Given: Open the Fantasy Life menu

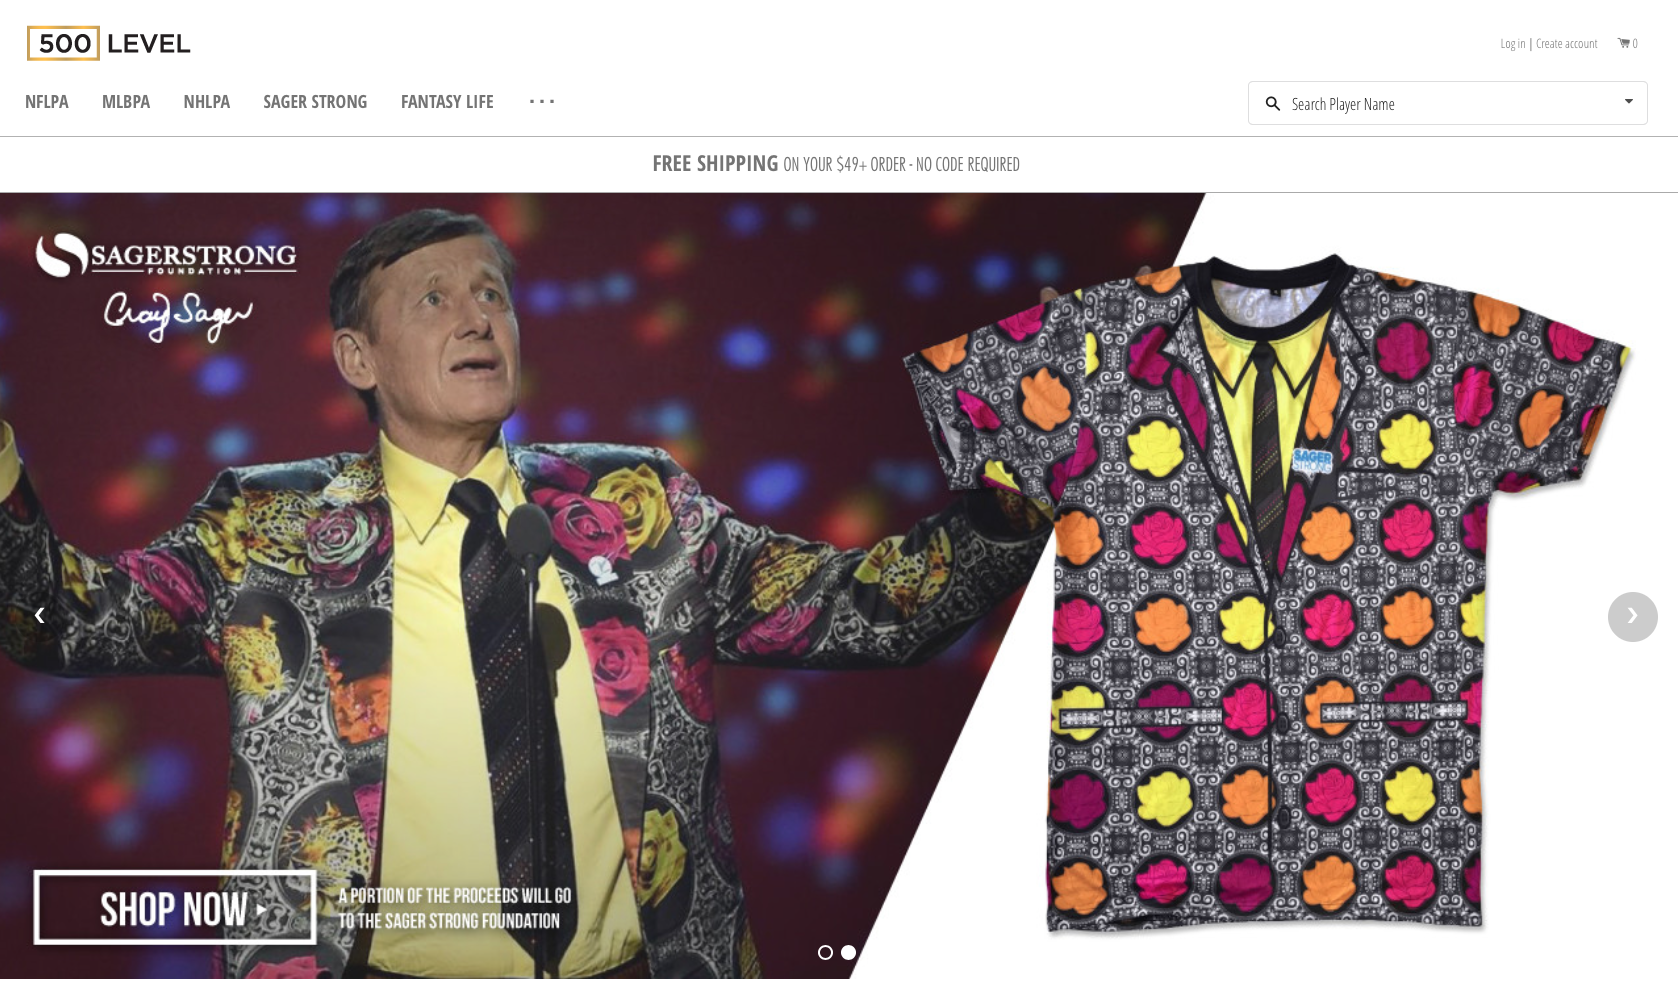Looking at the screenshot, I should pyautogui.click(x=447, y=102).
